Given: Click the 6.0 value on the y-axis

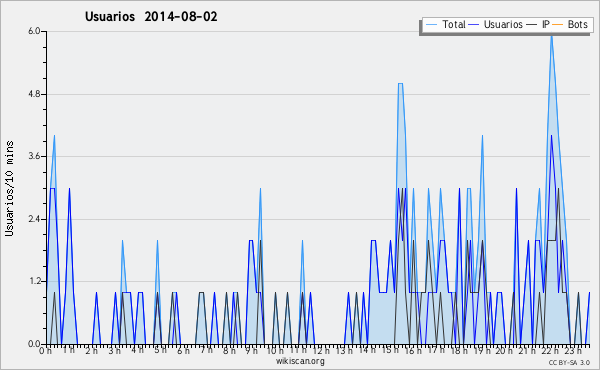Looking at the screenshot, I should pyautogui.click(x=34, y=31).
